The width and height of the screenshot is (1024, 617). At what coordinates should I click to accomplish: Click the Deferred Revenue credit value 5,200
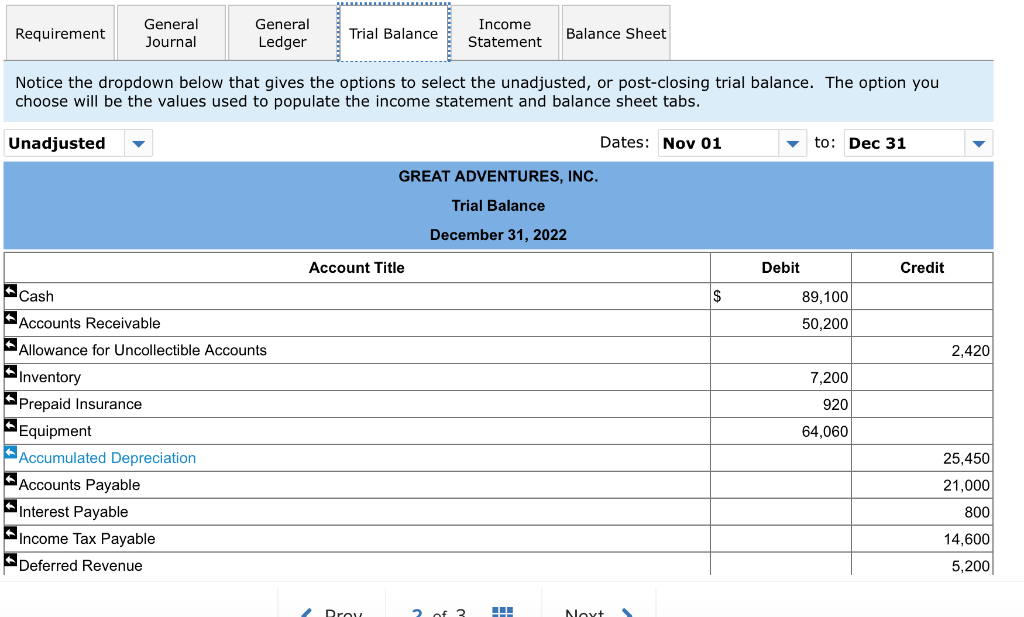click(x=970, y=566)
